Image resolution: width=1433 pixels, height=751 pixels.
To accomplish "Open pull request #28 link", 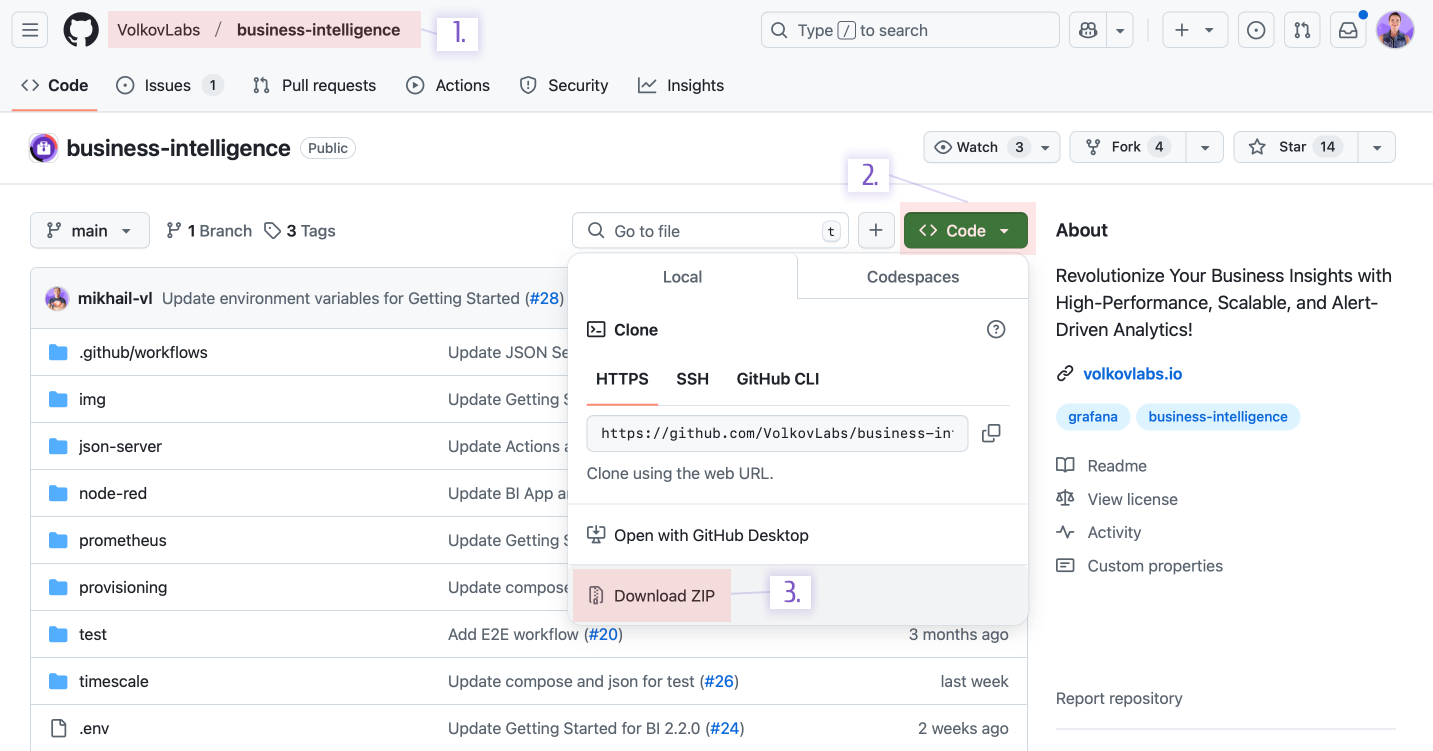I will point(545,298).
